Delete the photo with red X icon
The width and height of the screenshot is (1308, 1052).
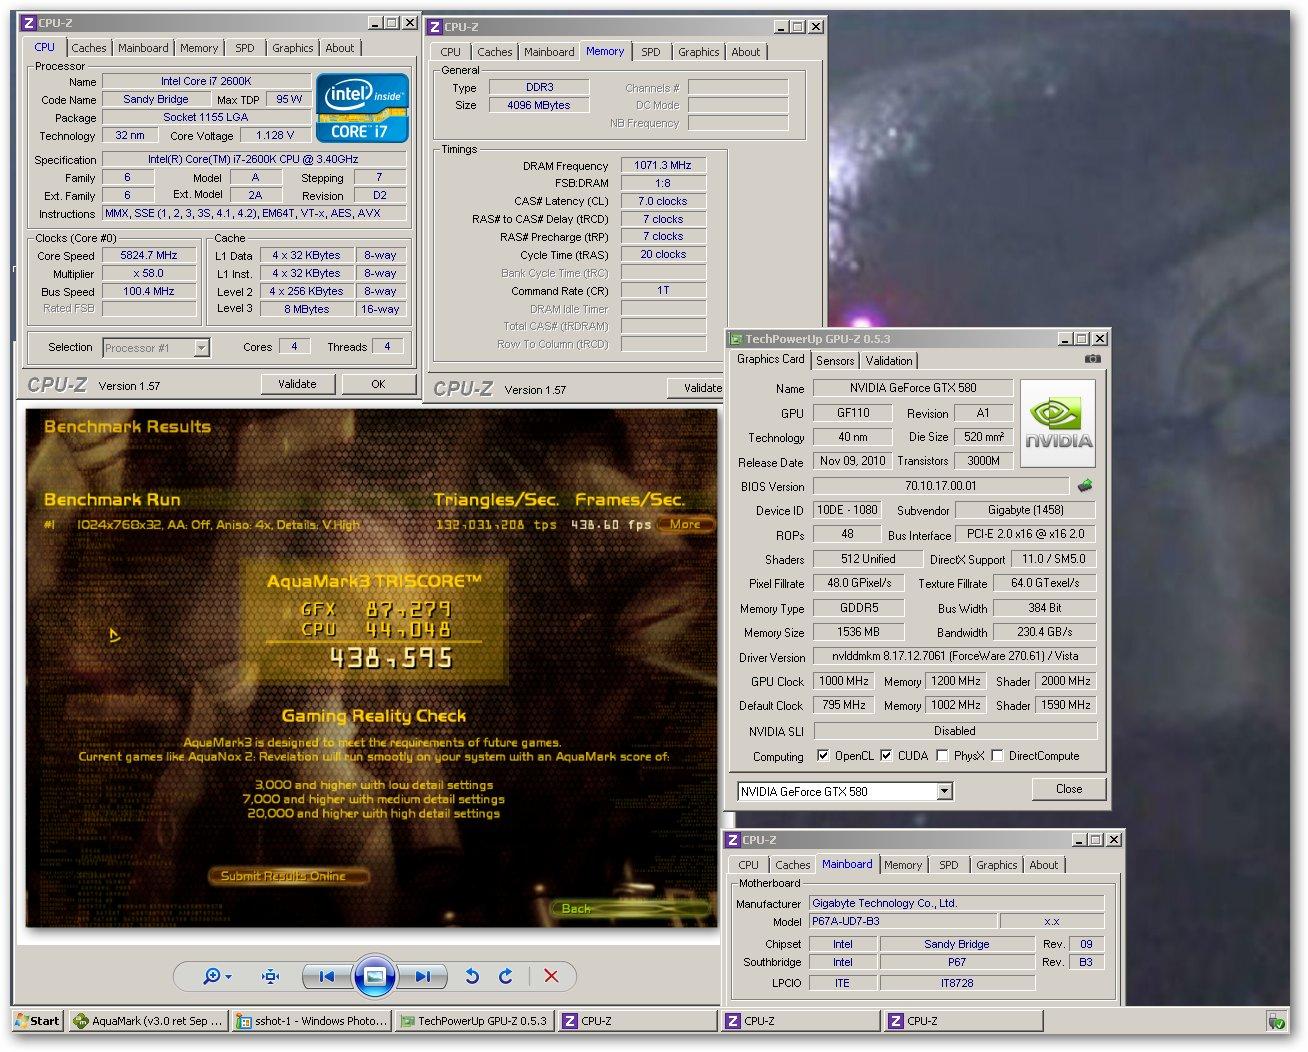pos(550,976)
